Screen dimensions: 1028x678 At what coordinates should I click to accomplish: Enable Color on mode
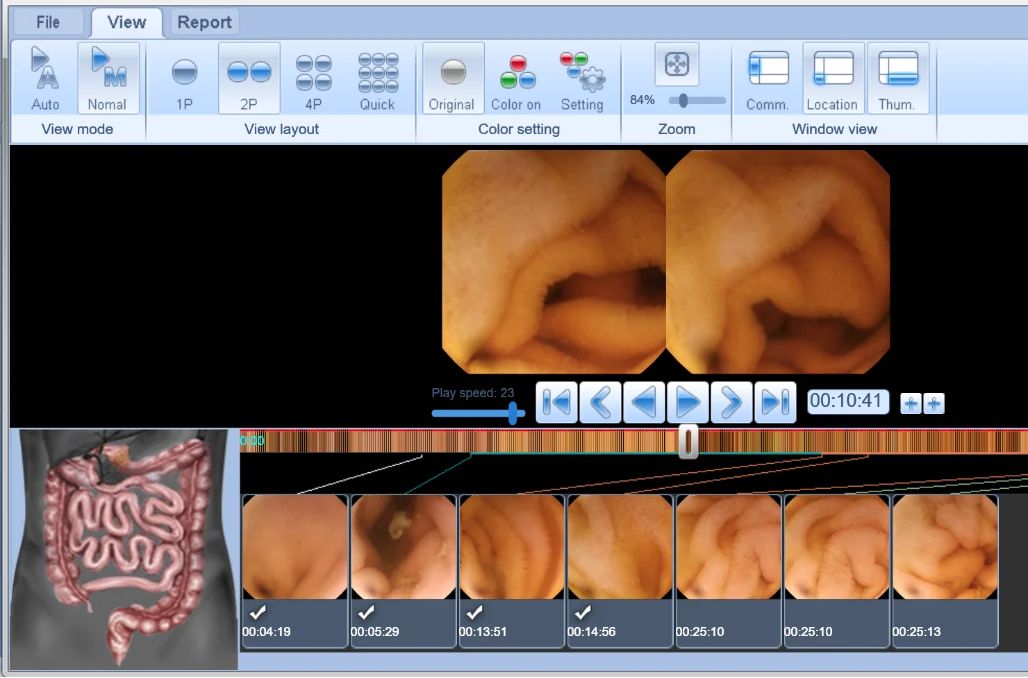pos(516,78)
